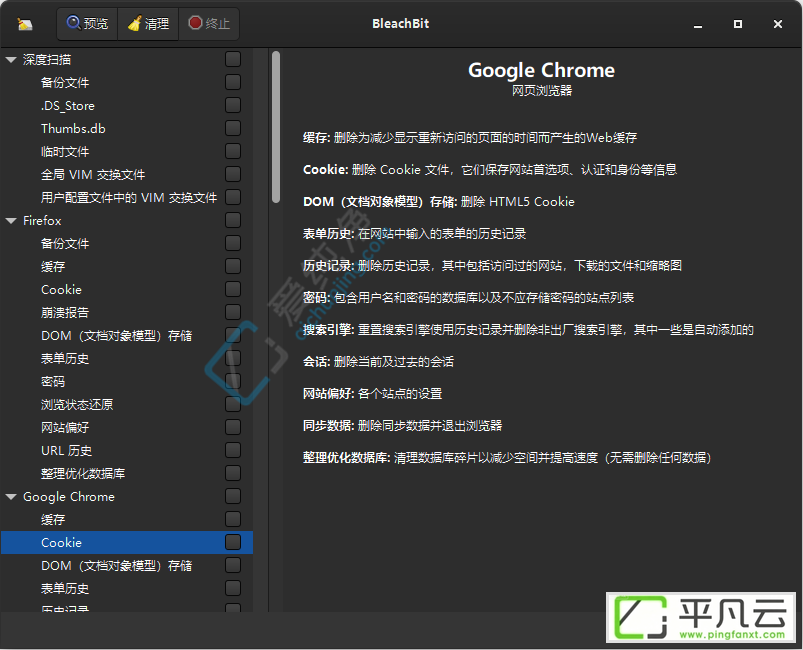Select Firefox DOM（文档对象模型）存储 row
This screenshot has height=650, width=803.
pyautogui.click(x=126, y=336)
